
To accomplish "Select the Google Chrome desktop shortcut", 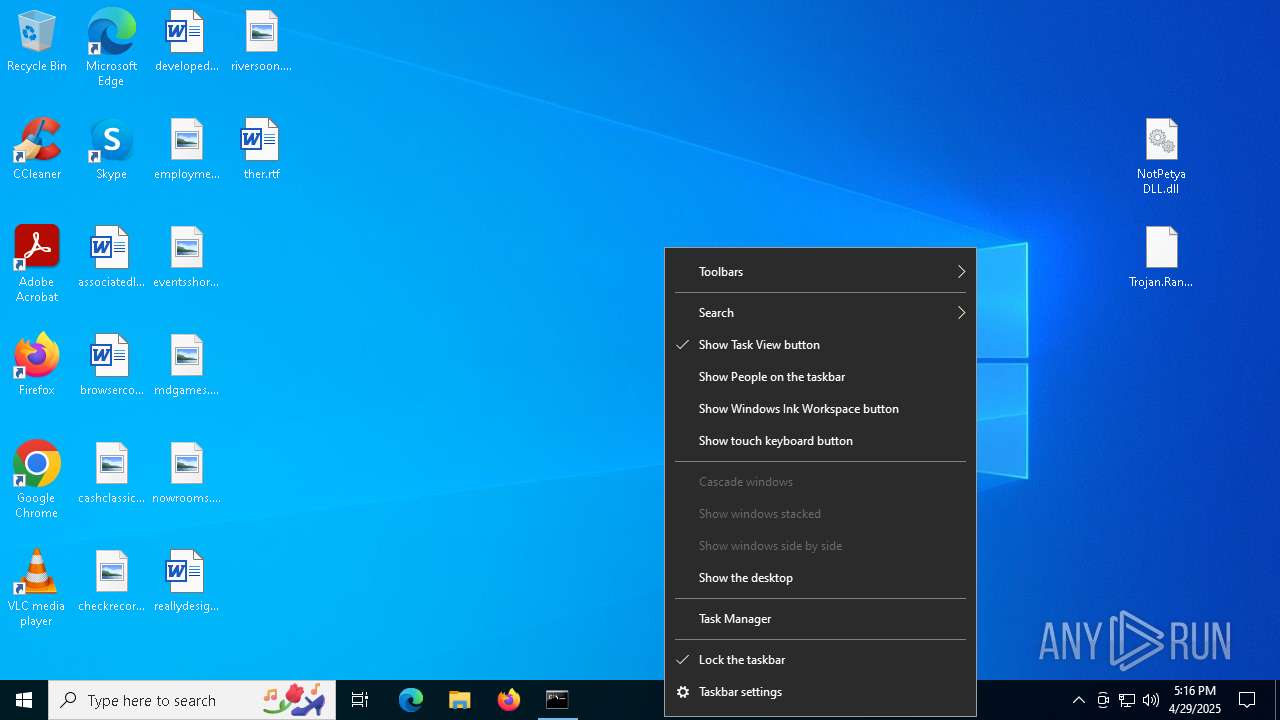I will (37, 481).
